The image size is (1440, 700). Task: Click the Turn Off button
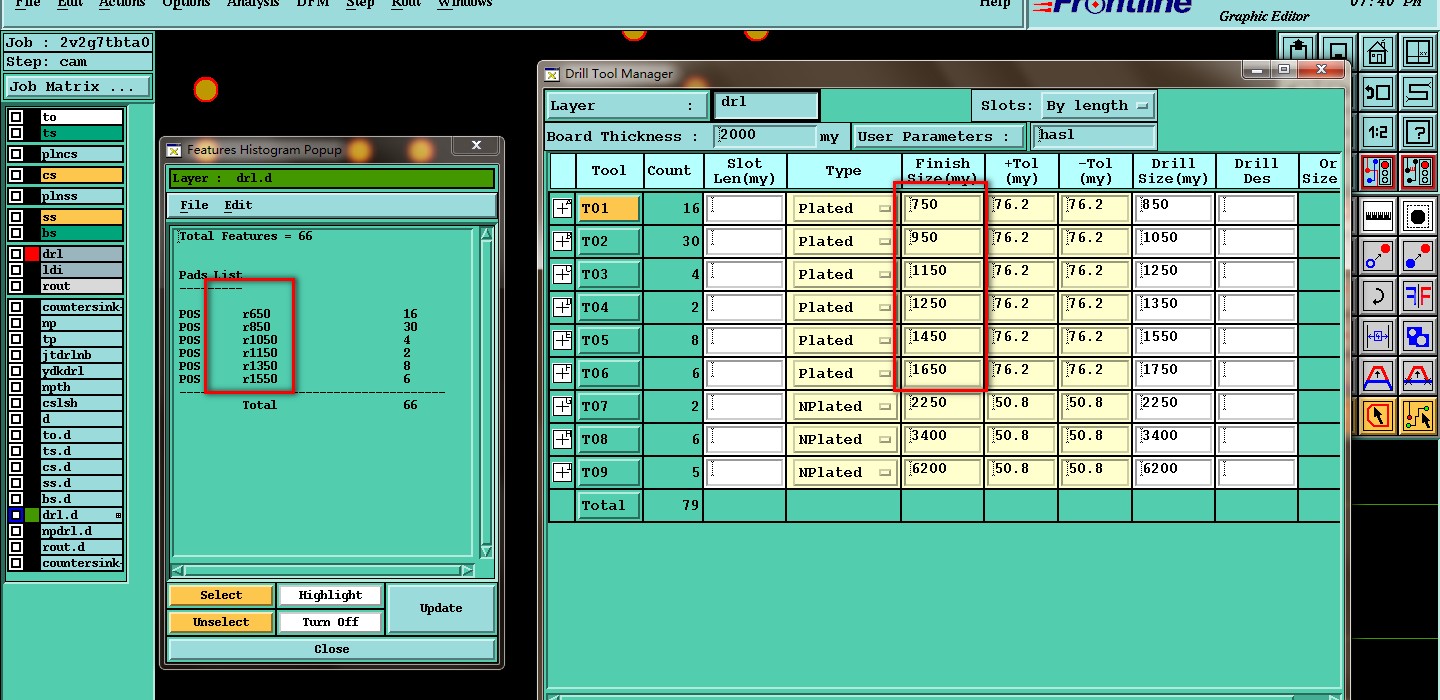pos(330,622)
